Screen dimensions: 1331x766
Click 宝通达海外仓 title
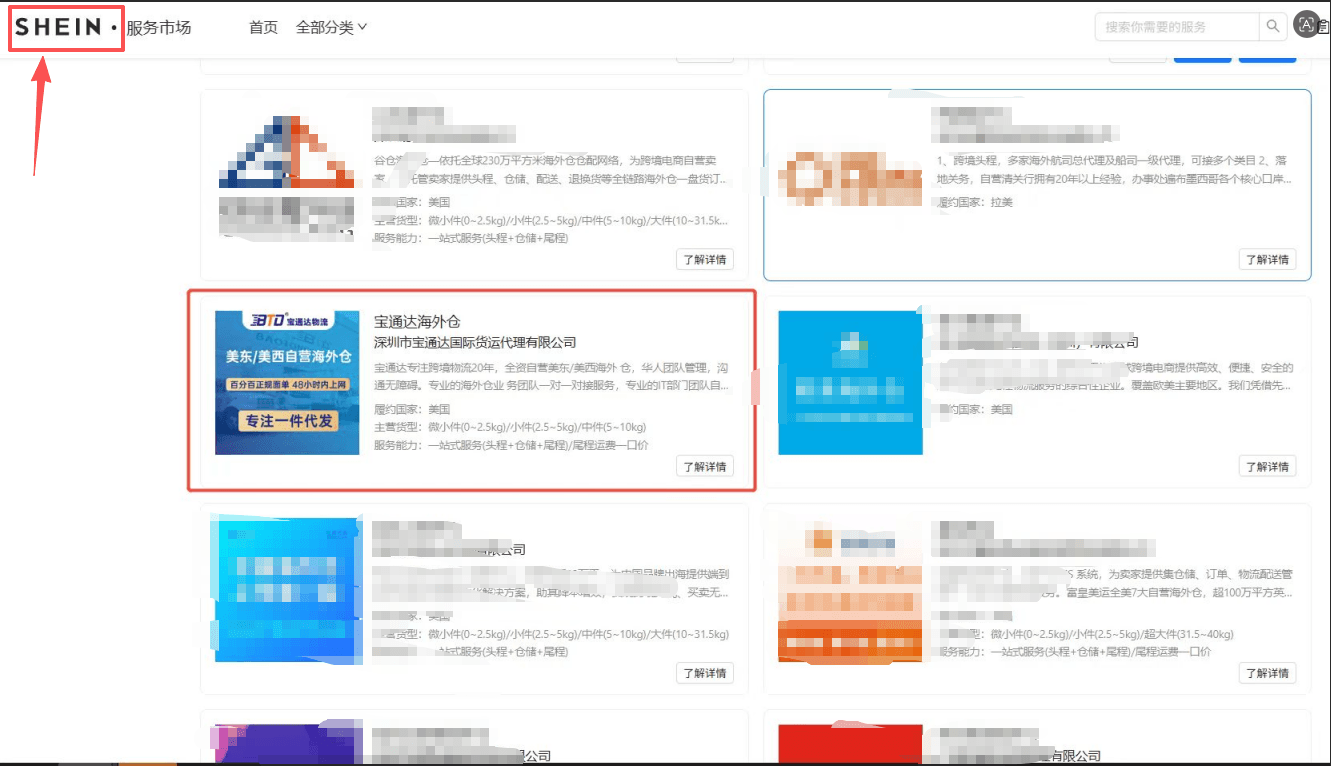[417, 322]
